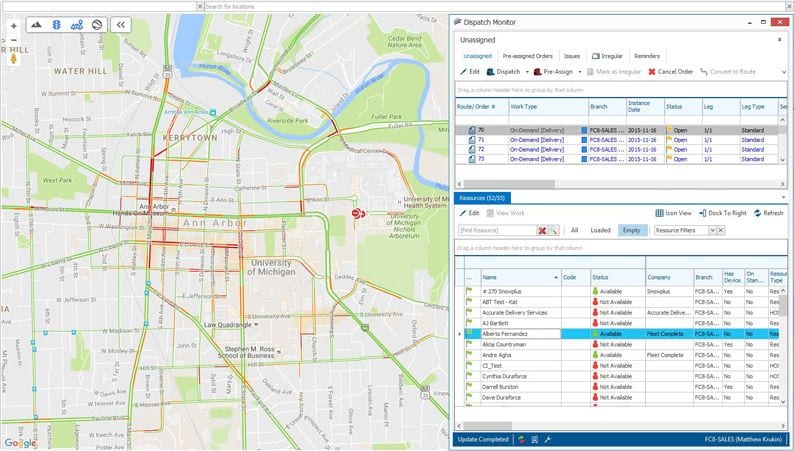Click the Dispatch button
Viewport: 794px width, 451px height.
503,72
